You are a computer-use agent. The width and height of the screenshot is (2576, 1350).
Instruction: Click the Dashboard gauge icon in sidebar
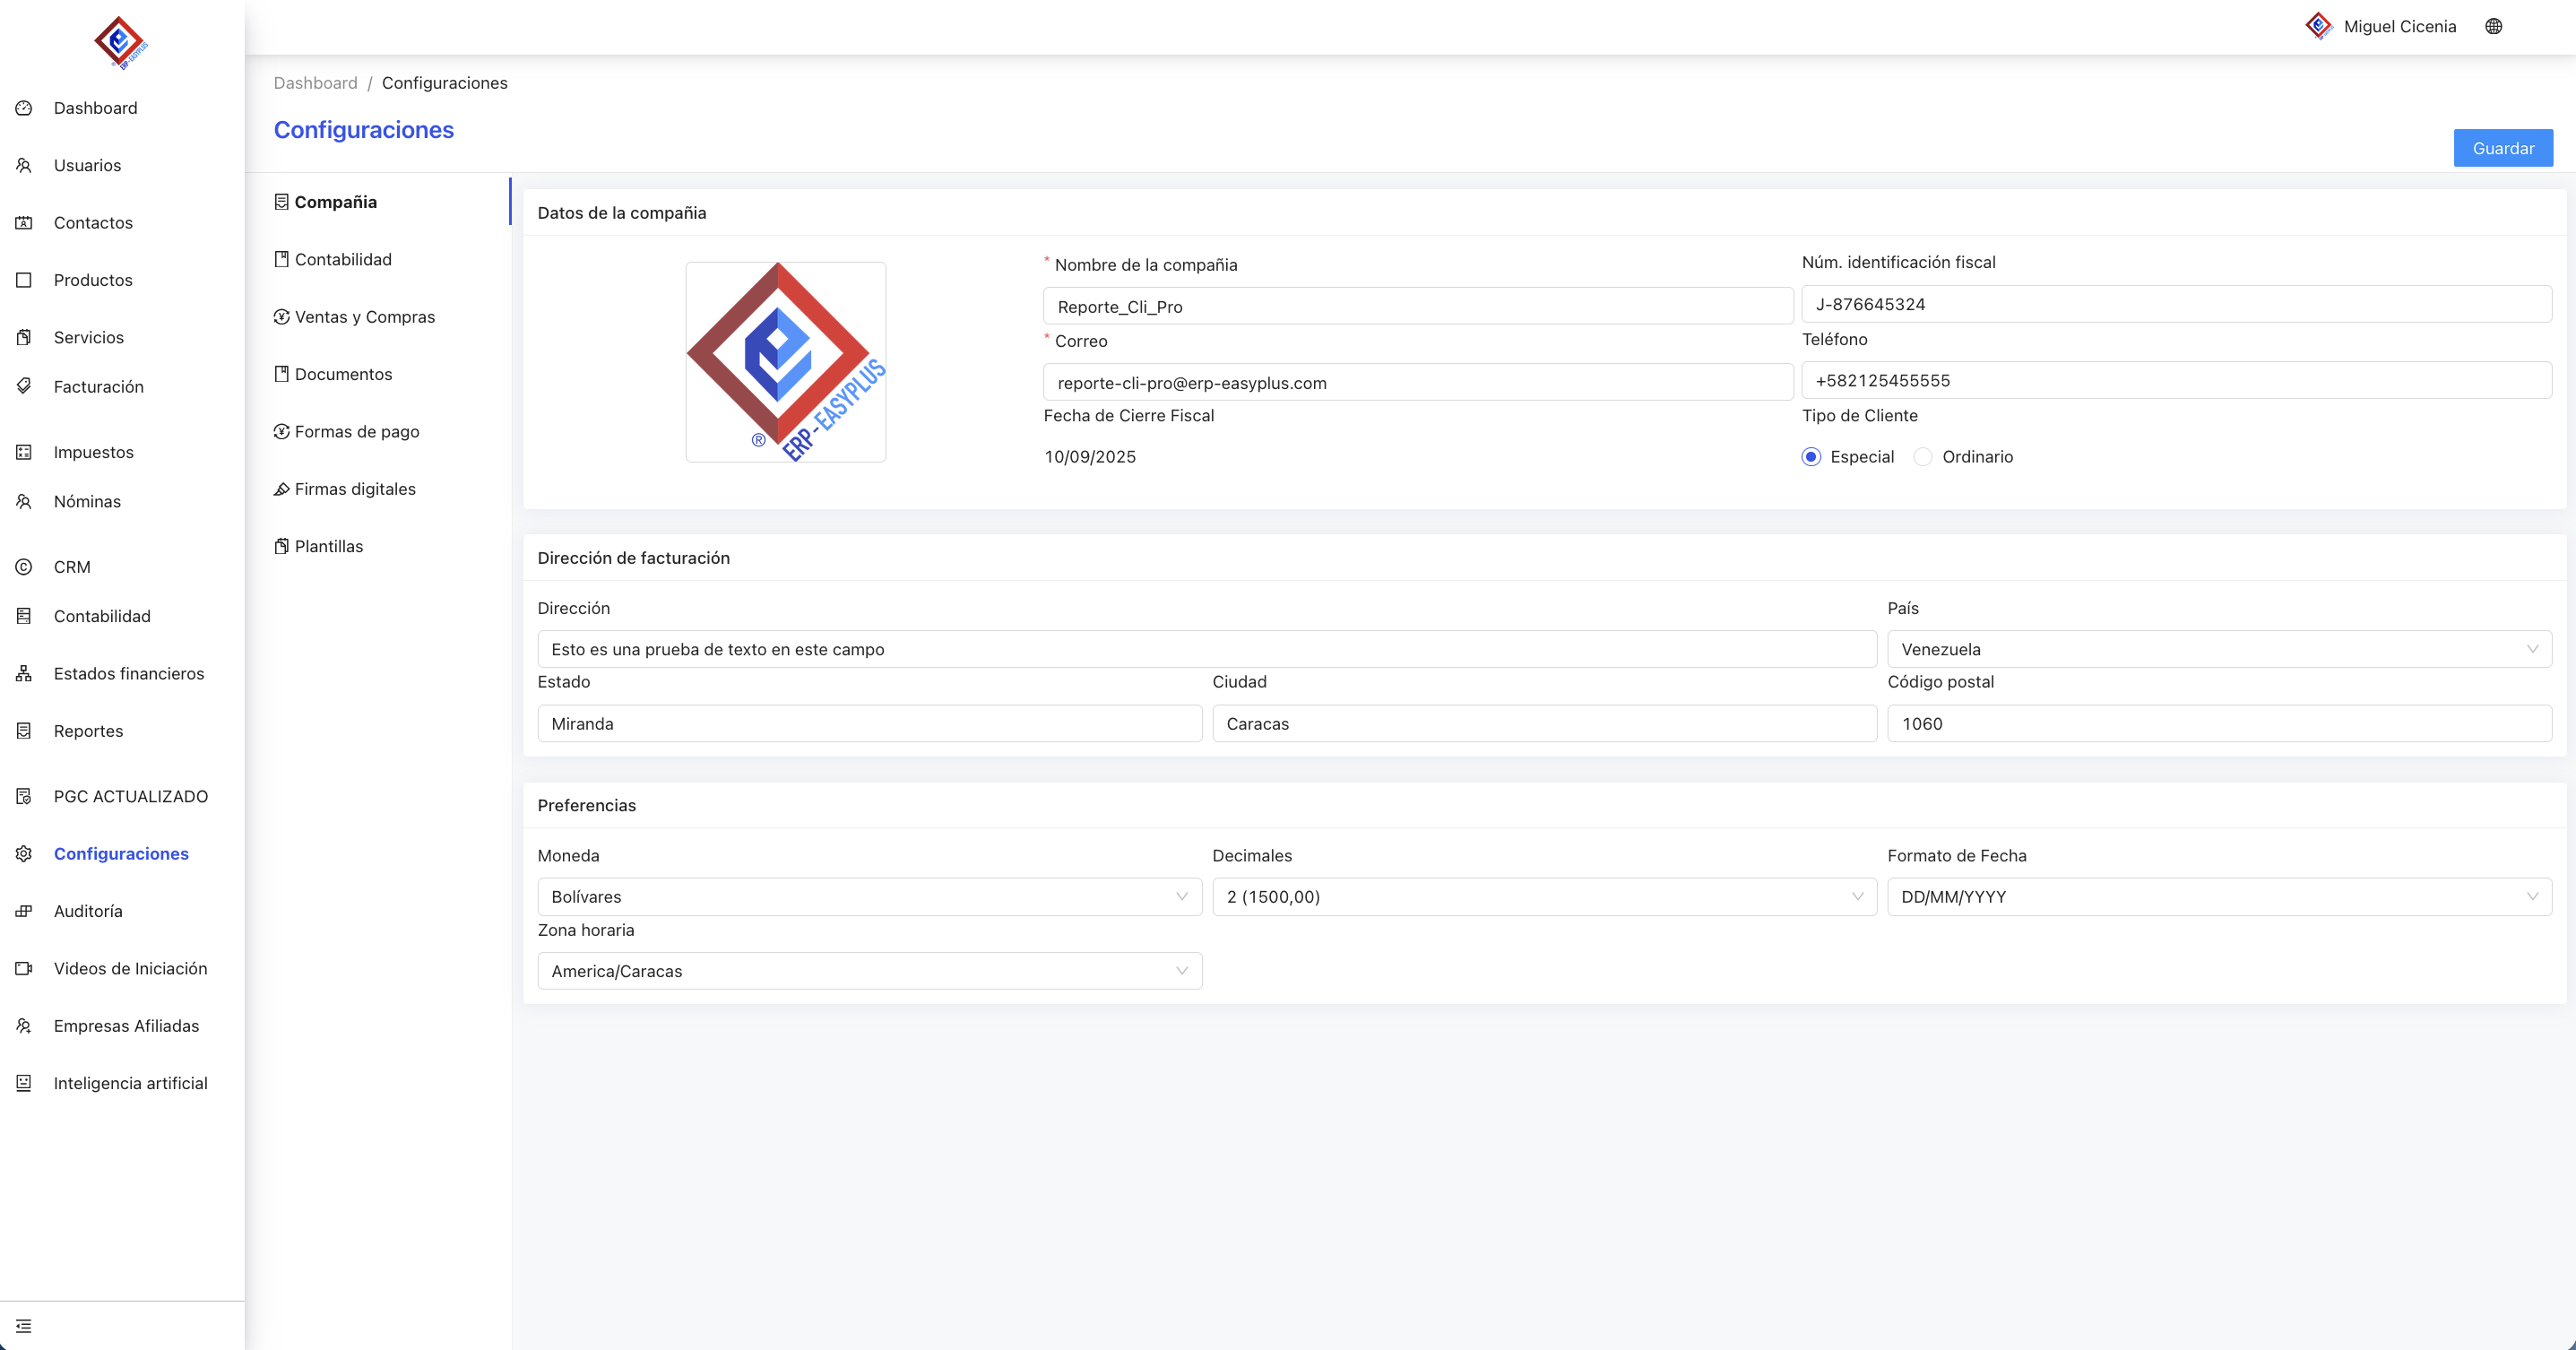click(24, 108)
